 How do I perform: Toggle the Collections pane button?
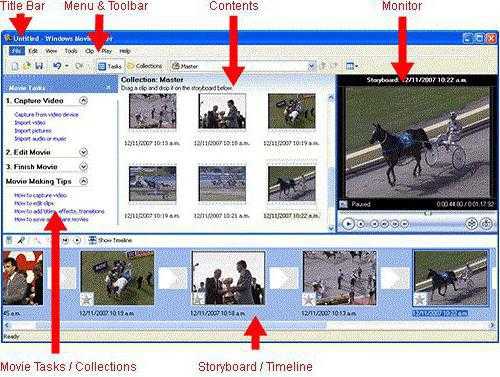(x=145, y=66)
